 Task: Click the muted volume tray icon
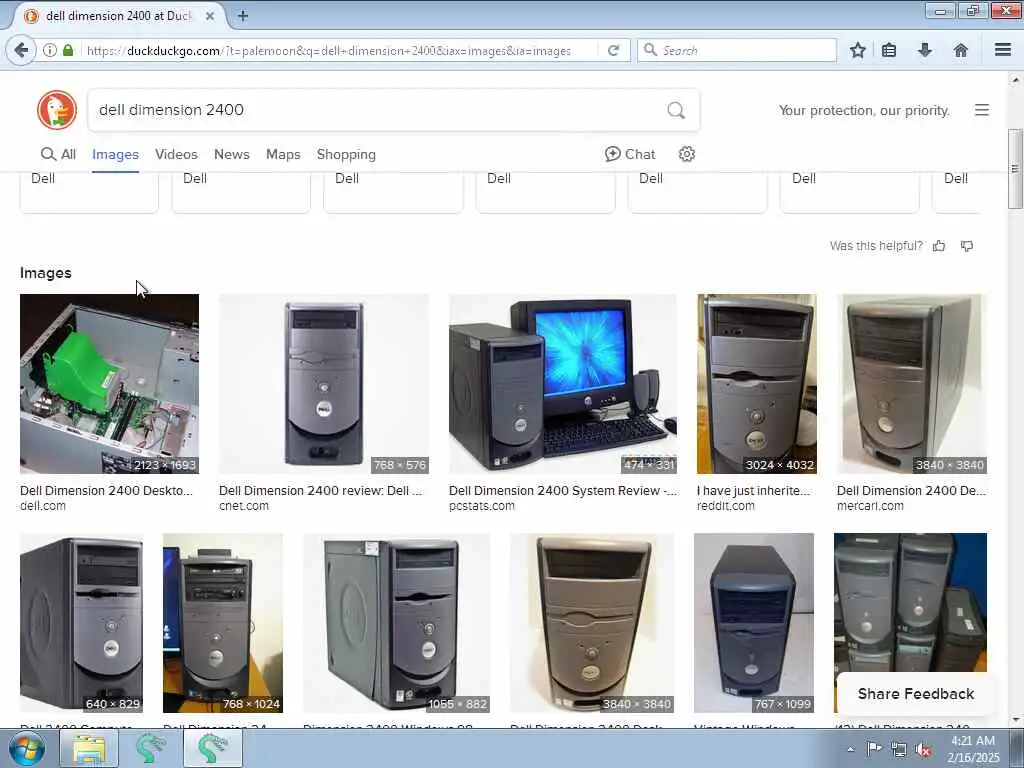click(923, 750)
